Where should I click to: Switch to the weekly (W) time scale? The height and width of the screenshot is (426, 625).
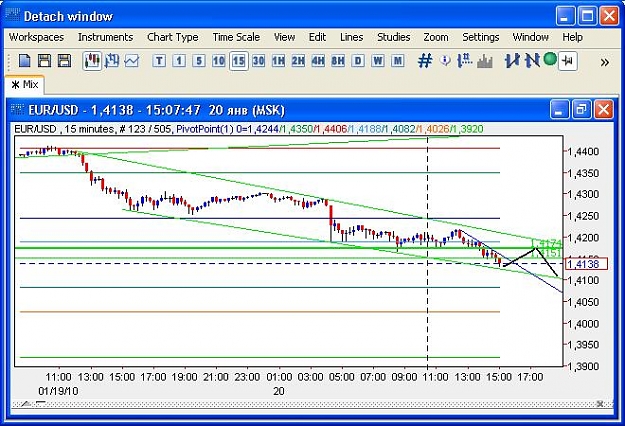pyautogui.click(x=378, y=61)
